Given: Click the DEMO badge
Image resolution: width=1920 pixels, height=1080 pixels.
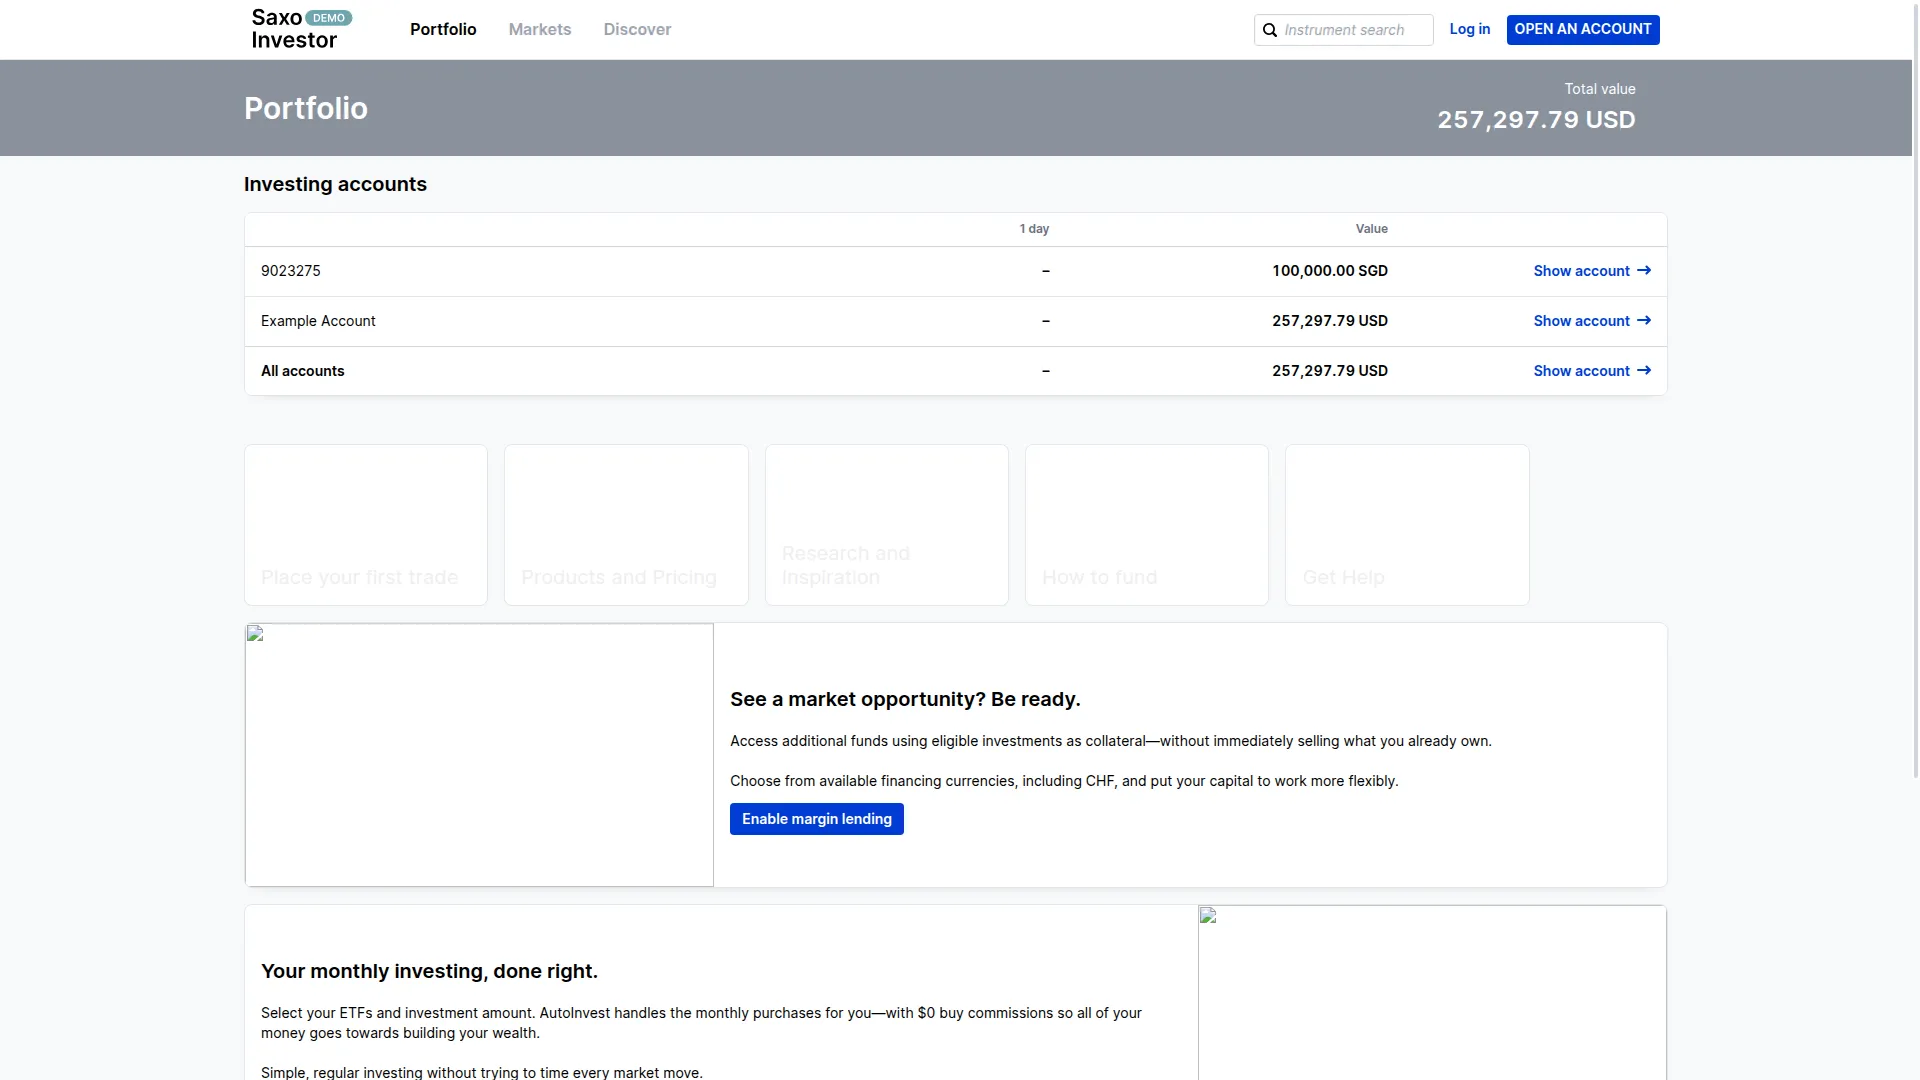Looking at the screenshot, I should tap(329, 18).
